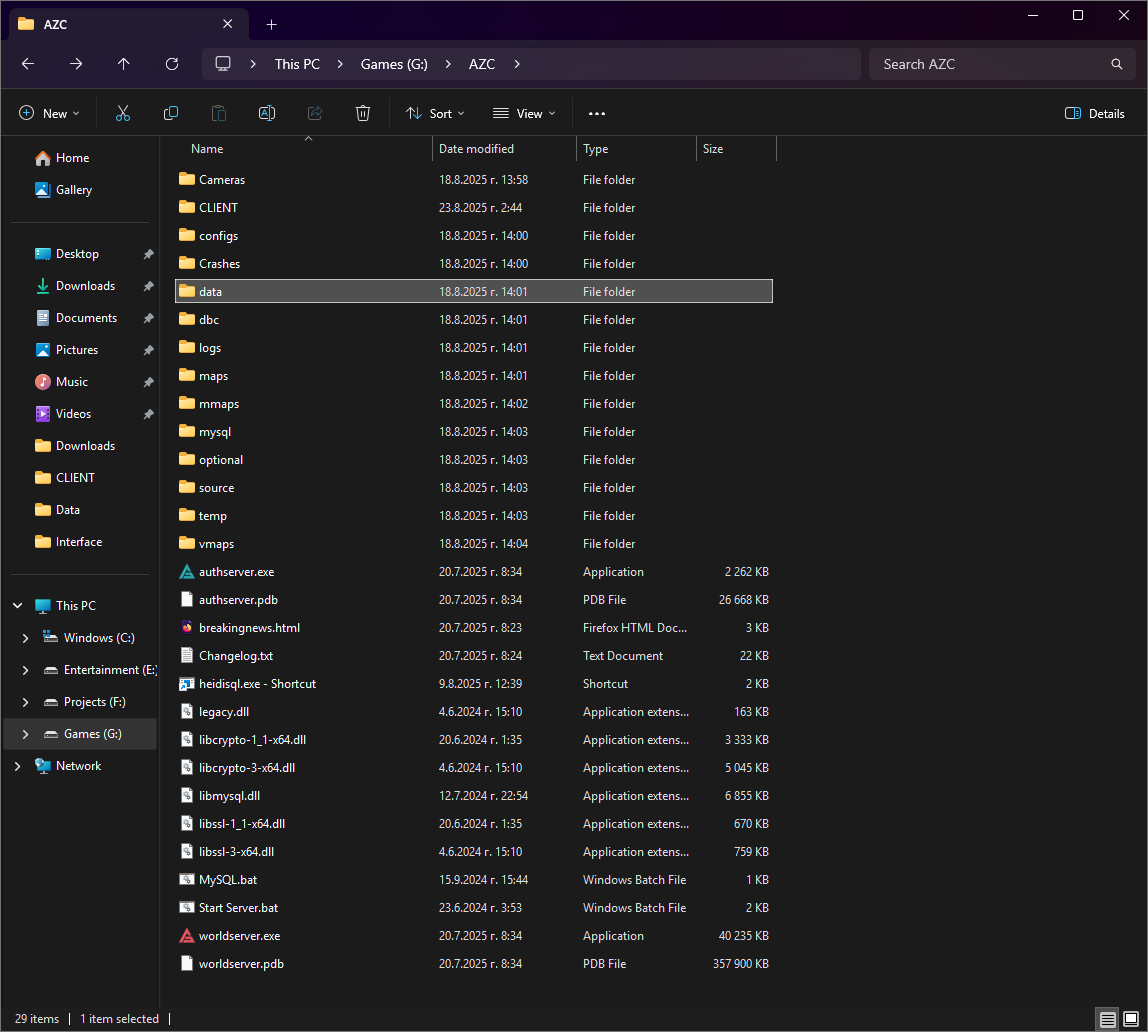Screen dimensions: 1148x1032
Task: Open Interface folder in sidebar
Action: 79,542
